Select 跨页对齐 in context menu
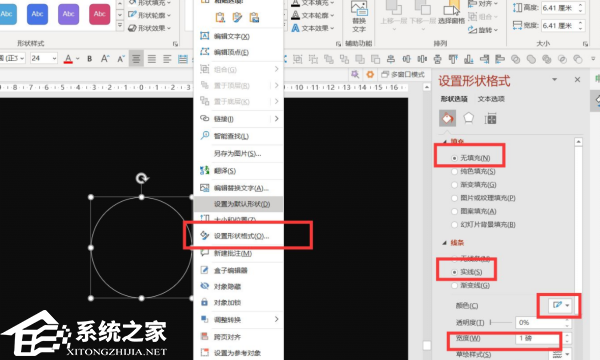Viewport: 600px width, 360px height. 239,337
